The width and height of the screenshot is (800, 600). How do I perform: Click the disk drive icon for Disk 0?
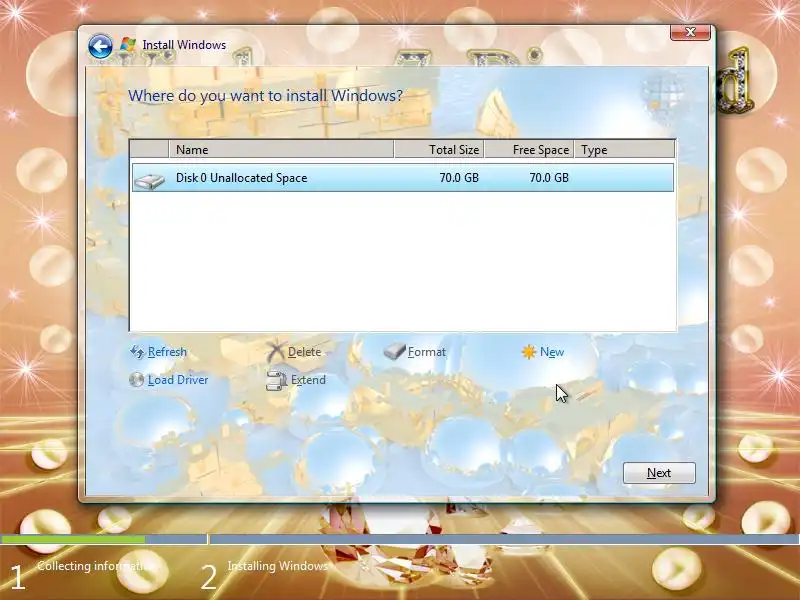[149, 180]
